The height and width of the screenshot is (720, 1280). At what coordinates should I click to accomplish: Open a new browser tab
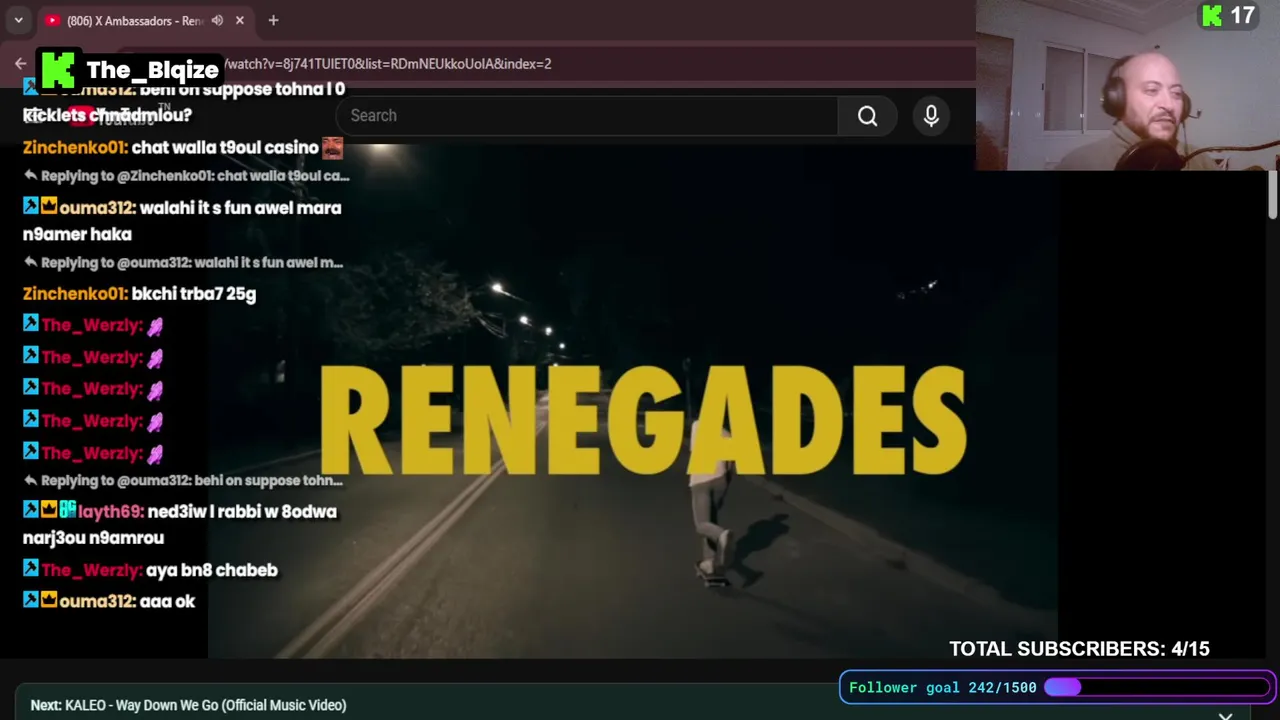(273, 20)
